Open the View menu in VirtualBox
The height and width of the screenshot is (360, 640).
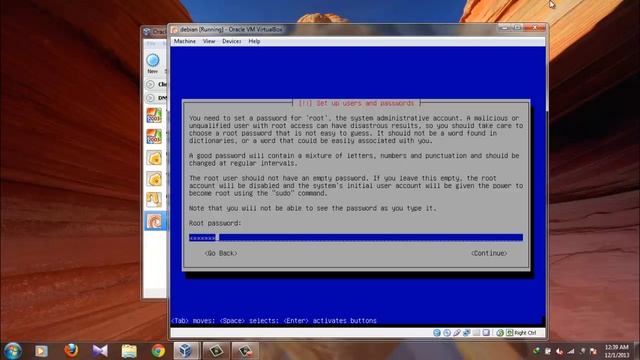pos(209,41)
